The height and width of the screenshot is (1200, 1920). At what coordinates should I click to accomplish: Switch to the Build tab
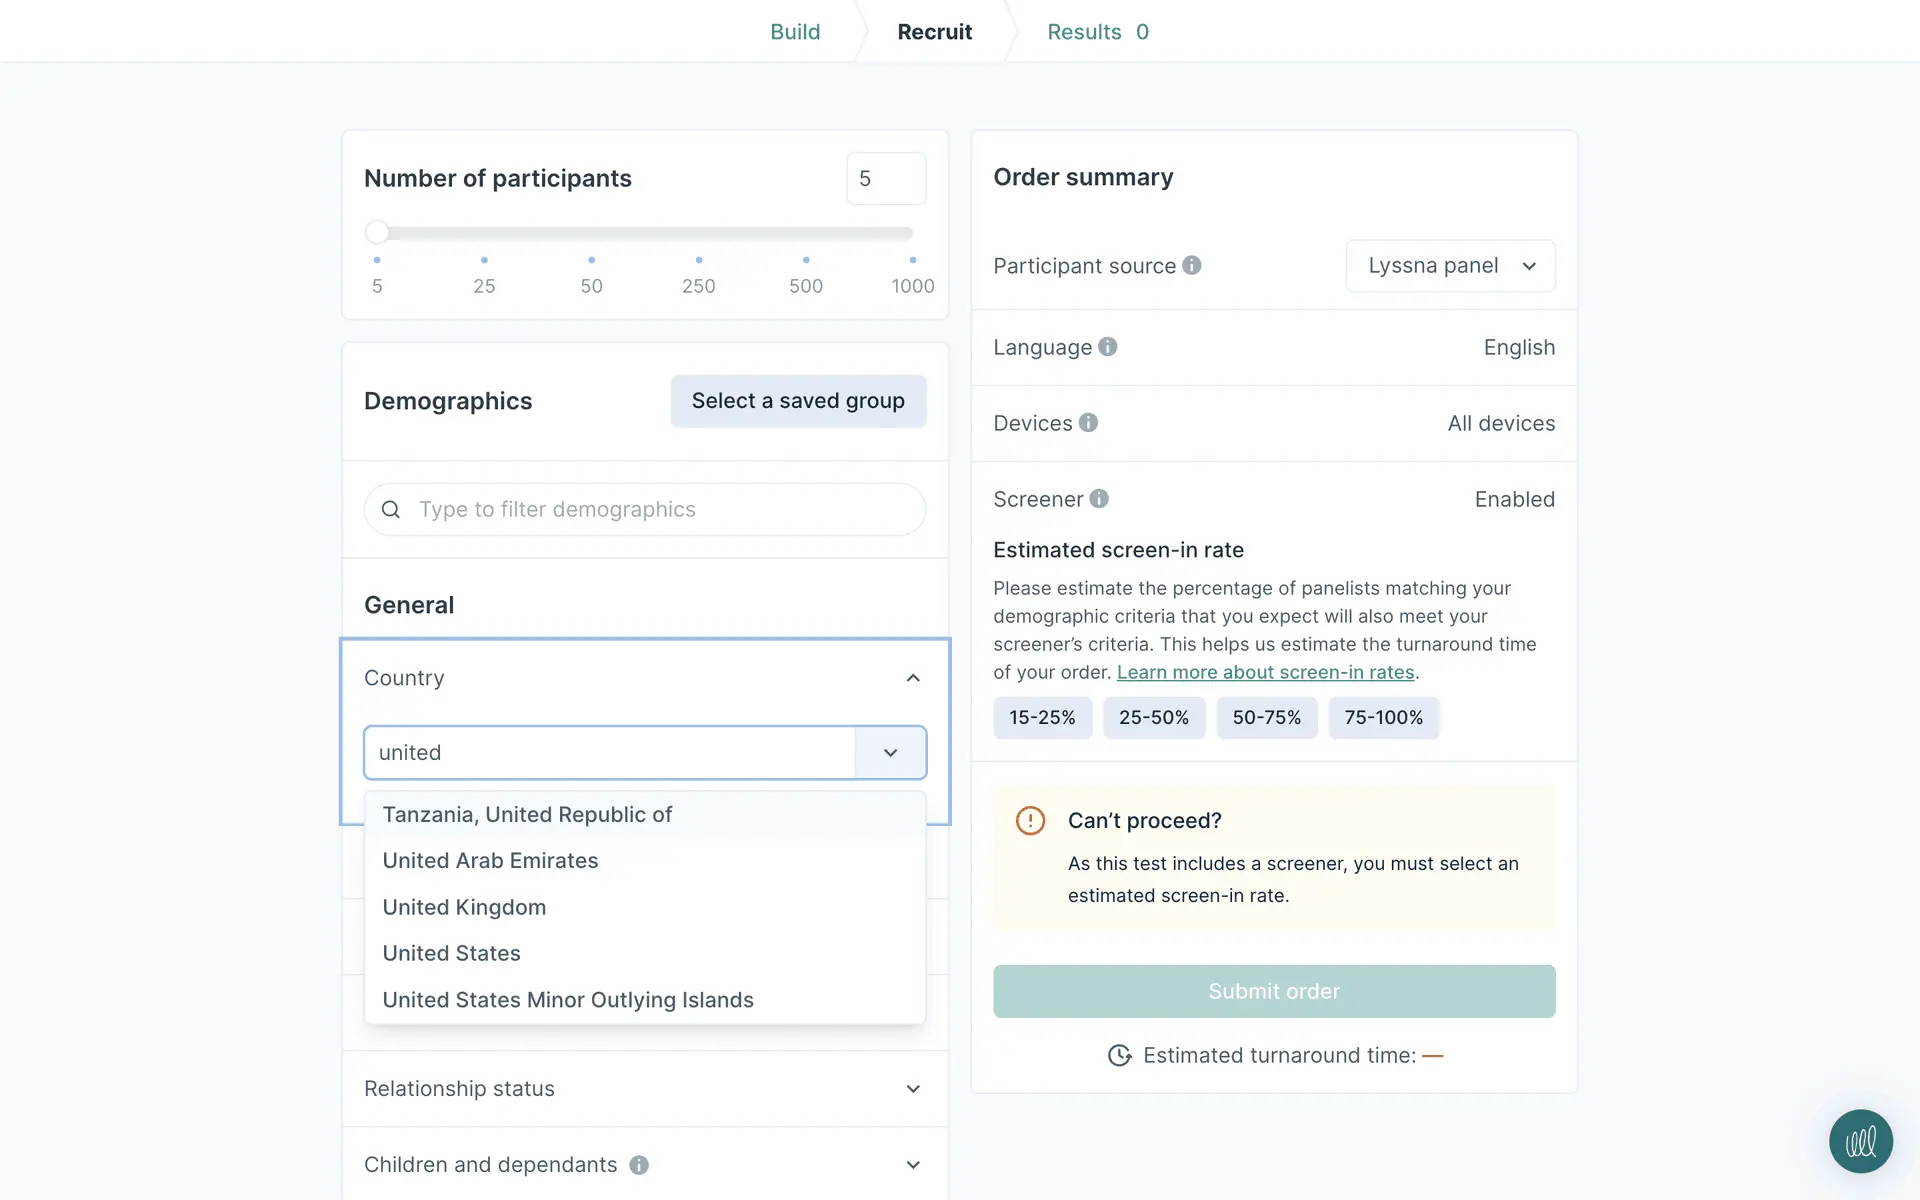795,32
